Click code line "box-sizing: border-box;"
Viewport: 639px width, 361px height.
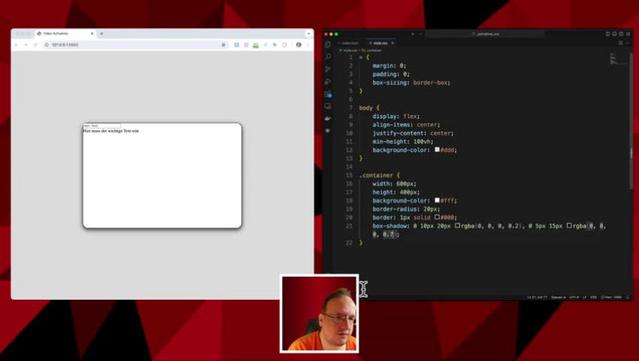click(x=411, y=82)
